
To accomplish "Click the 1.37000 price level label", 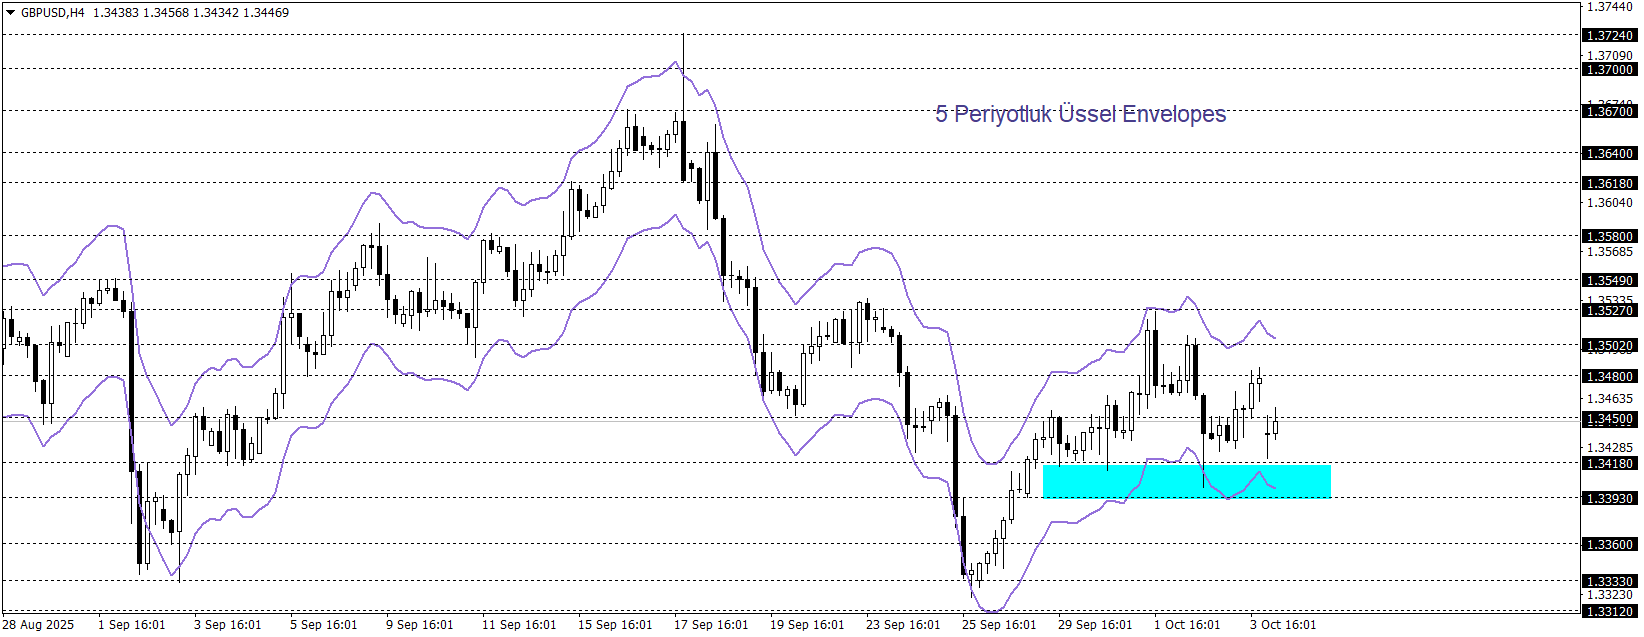I will tap(1610, 70).
